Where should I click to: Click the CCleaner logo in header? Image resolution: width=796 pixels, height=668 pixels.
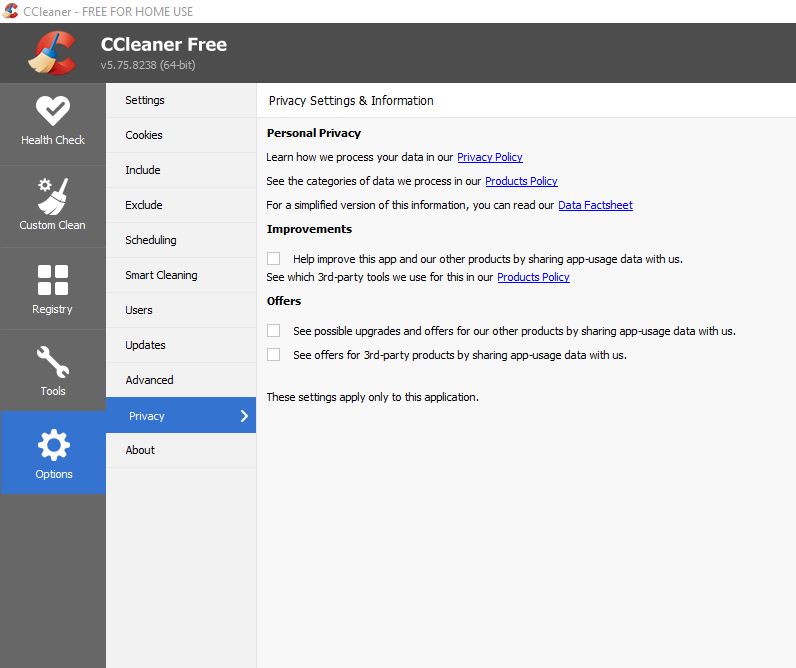tap(53, 53)
